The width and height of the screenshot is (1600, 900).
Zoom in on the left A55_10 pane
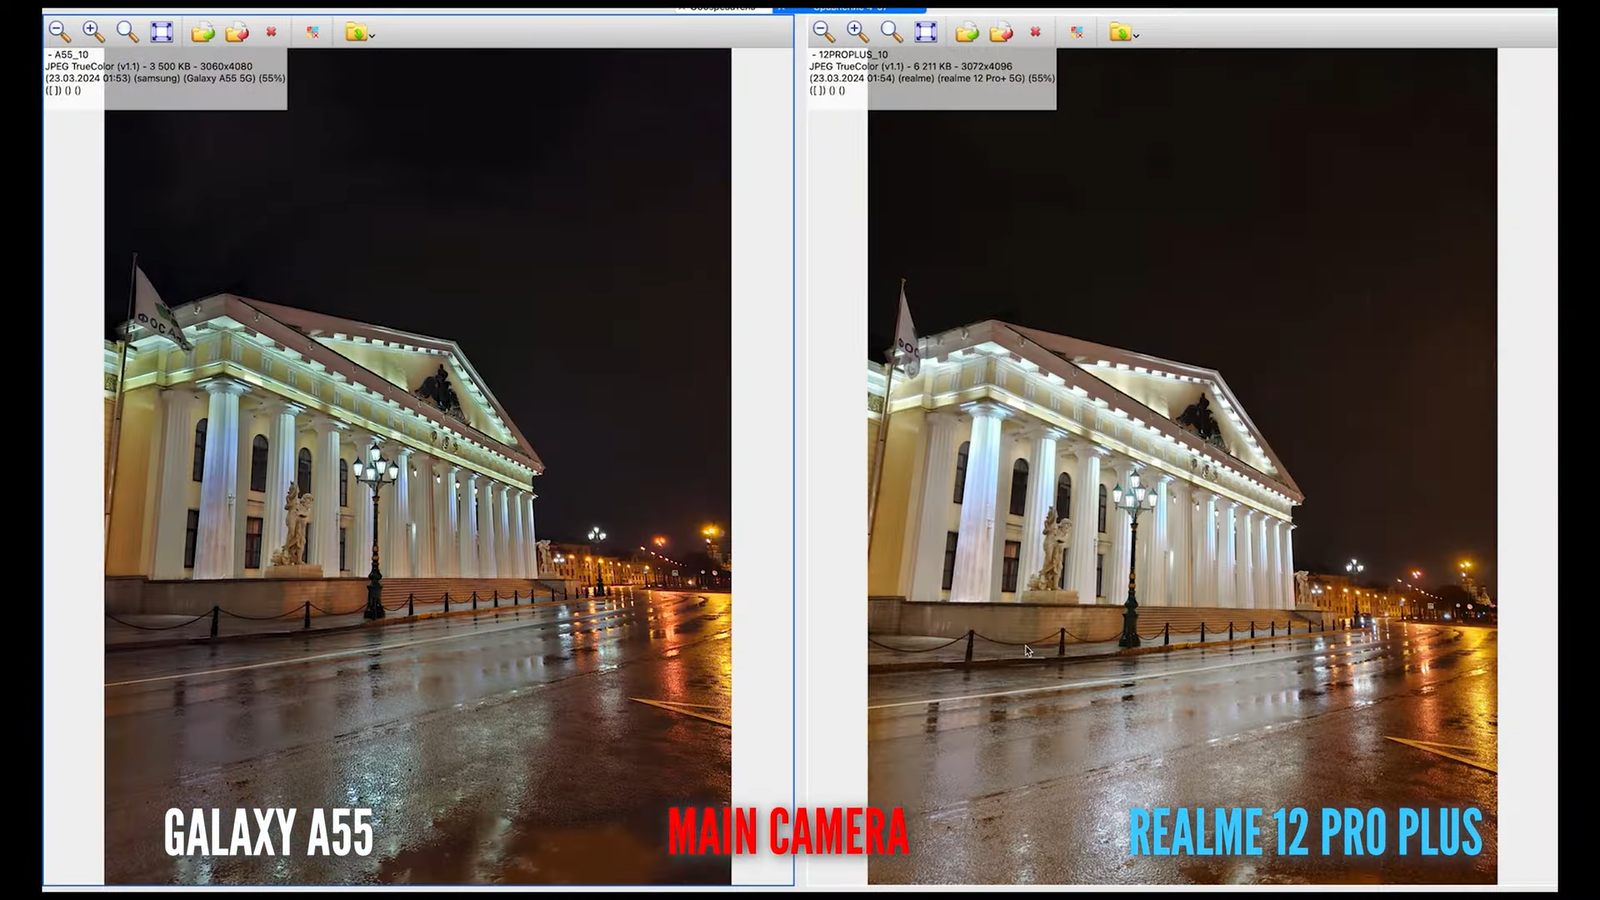tap(93, 32)
